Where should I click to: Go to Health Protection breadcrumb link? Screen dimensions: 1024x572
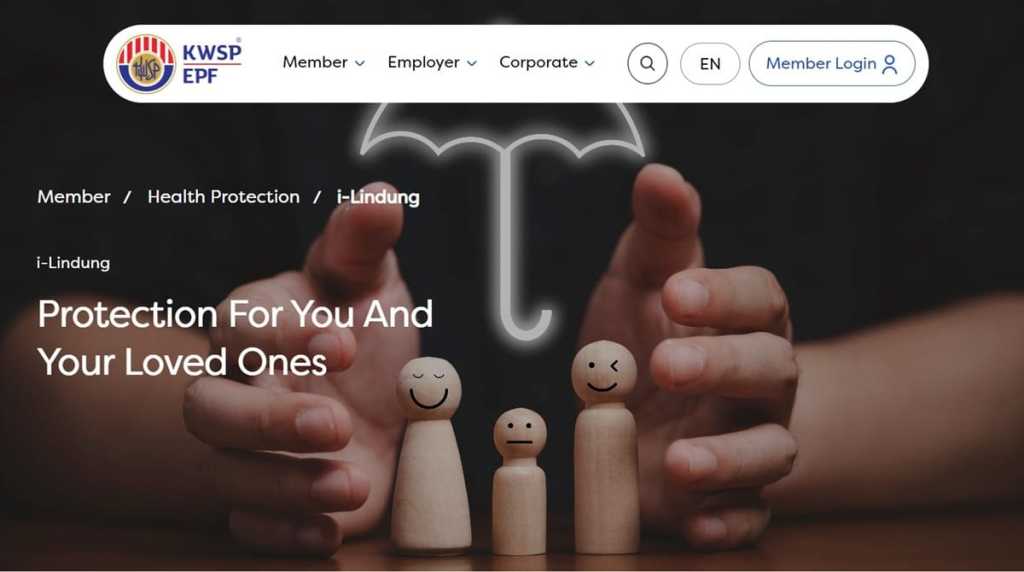point(223,197)
